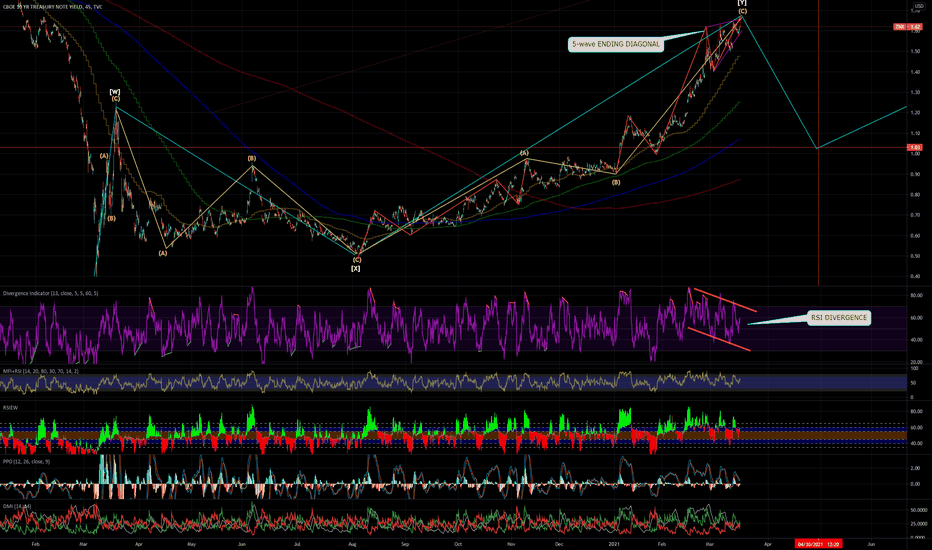Click the 1.50 price axis label
The image size is (932, 550).
click(x=915, y=51)
